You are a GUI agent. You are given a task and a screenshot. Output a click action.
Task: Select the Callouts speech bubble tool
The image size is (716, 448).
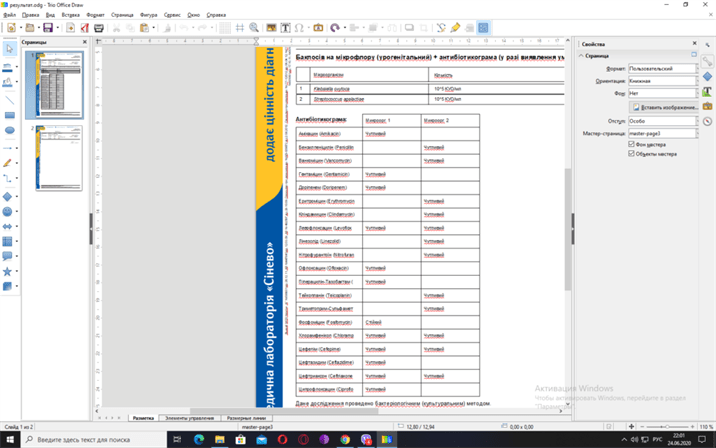(x=7, y=256)
